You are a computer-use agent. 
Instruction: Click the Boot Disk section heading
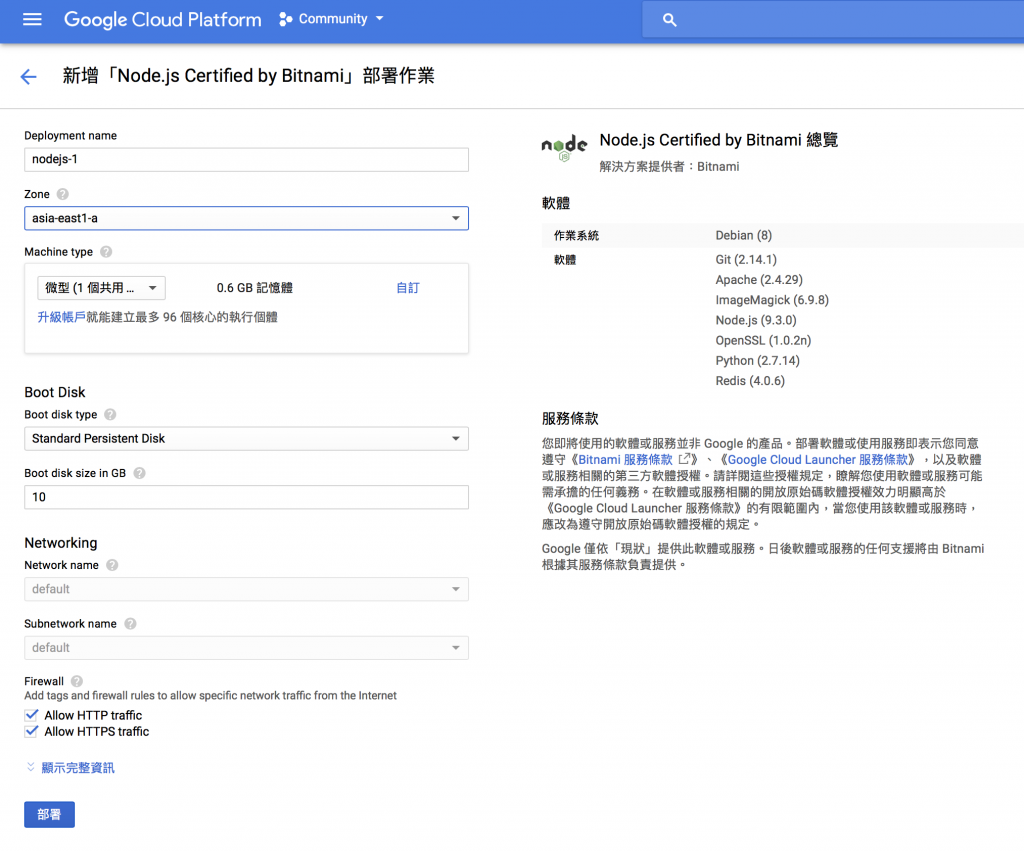55,392
